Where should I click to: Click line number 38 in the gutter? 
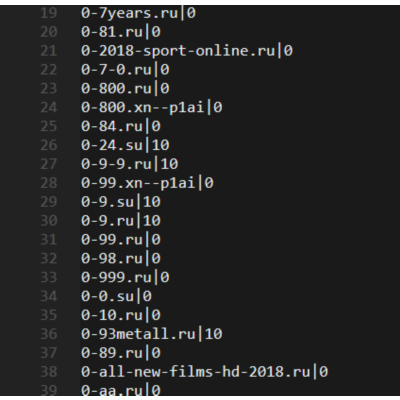click(x=49, y=371)
